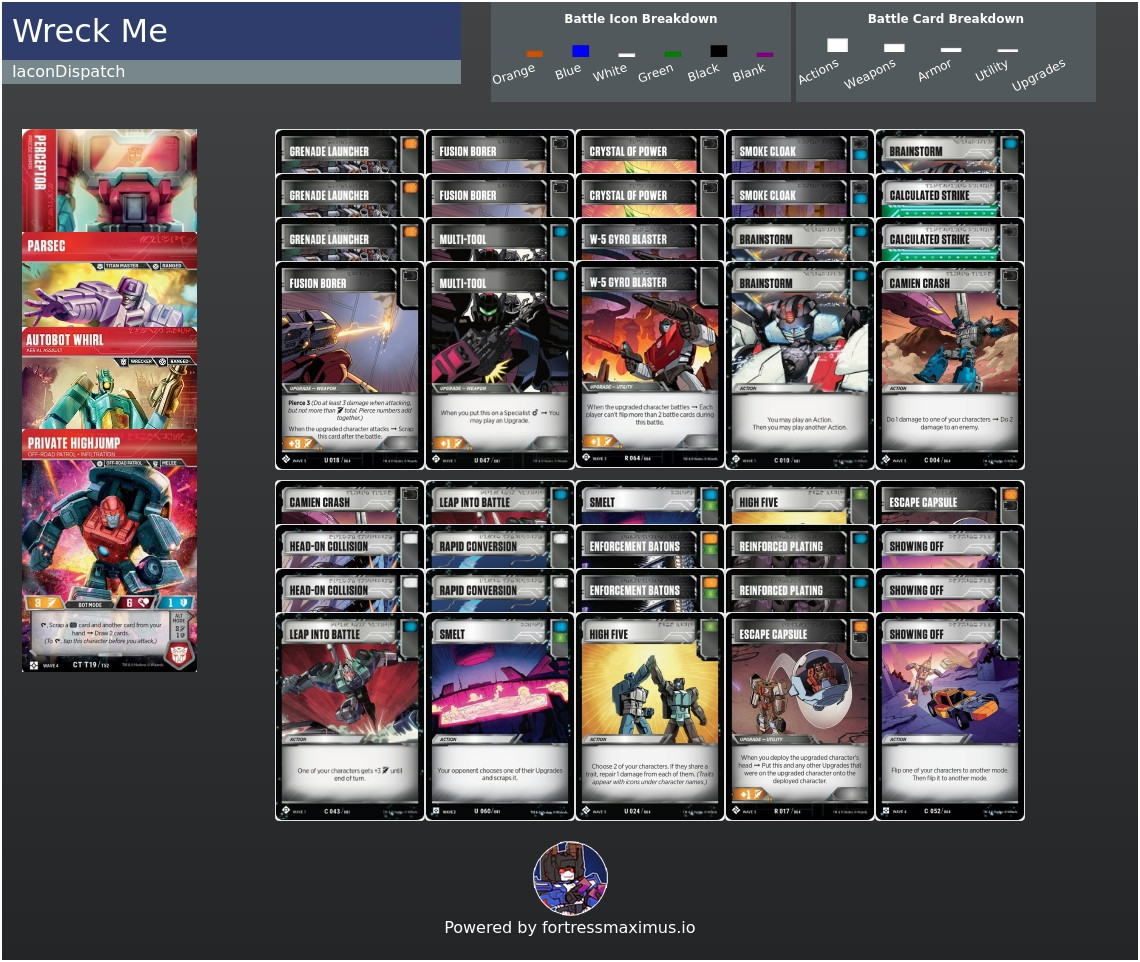Viewport: 1140px width, 962px height.
Task: Select the Black battle icon swatch
Action: [x=718, y=51]
